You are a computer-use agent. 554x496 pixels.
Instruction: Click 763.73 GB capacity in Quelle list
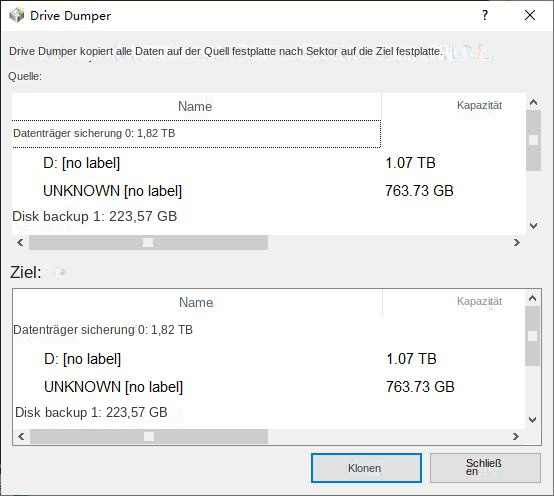[419, 191]
